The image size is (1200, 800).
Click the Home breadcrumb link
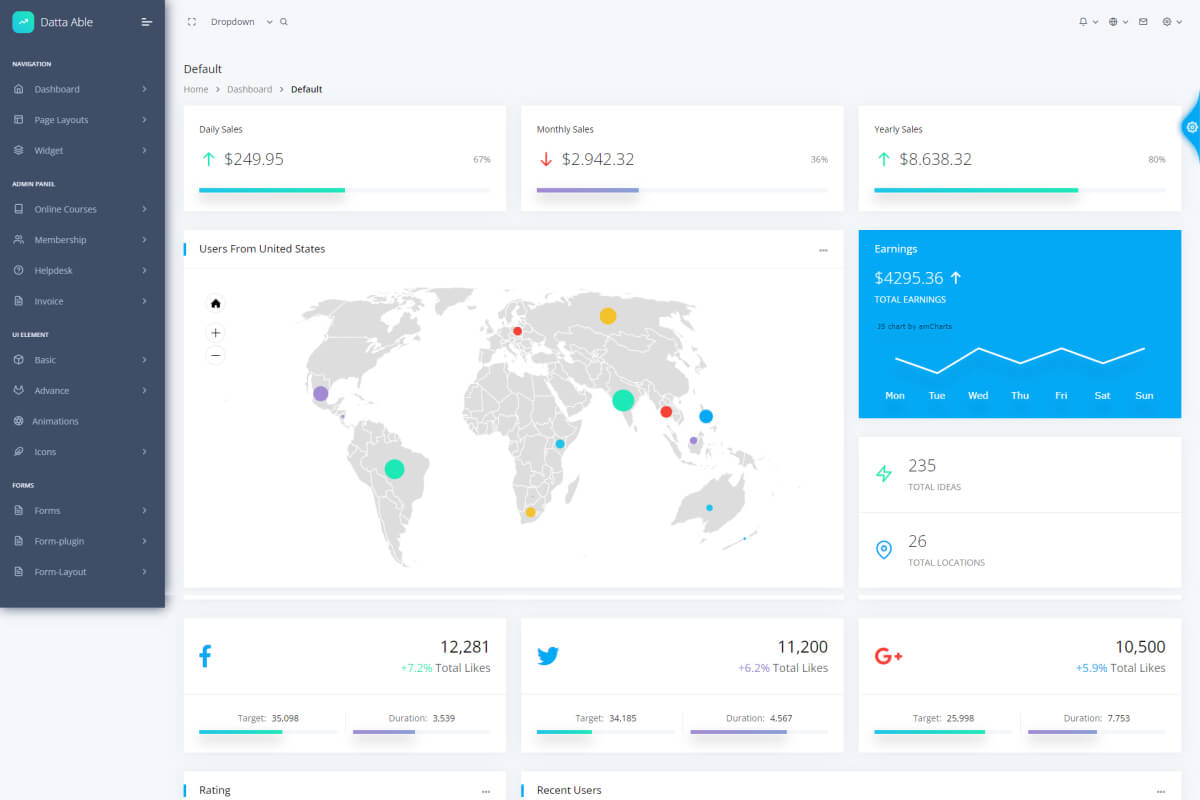click(196, 89)
